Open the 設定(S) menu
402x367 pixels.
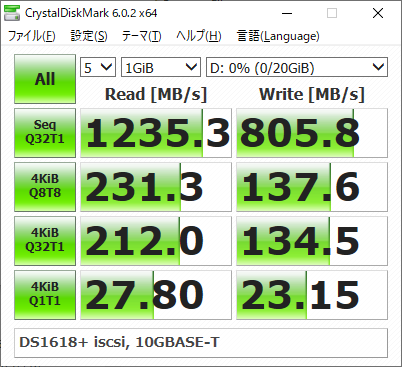89,36
